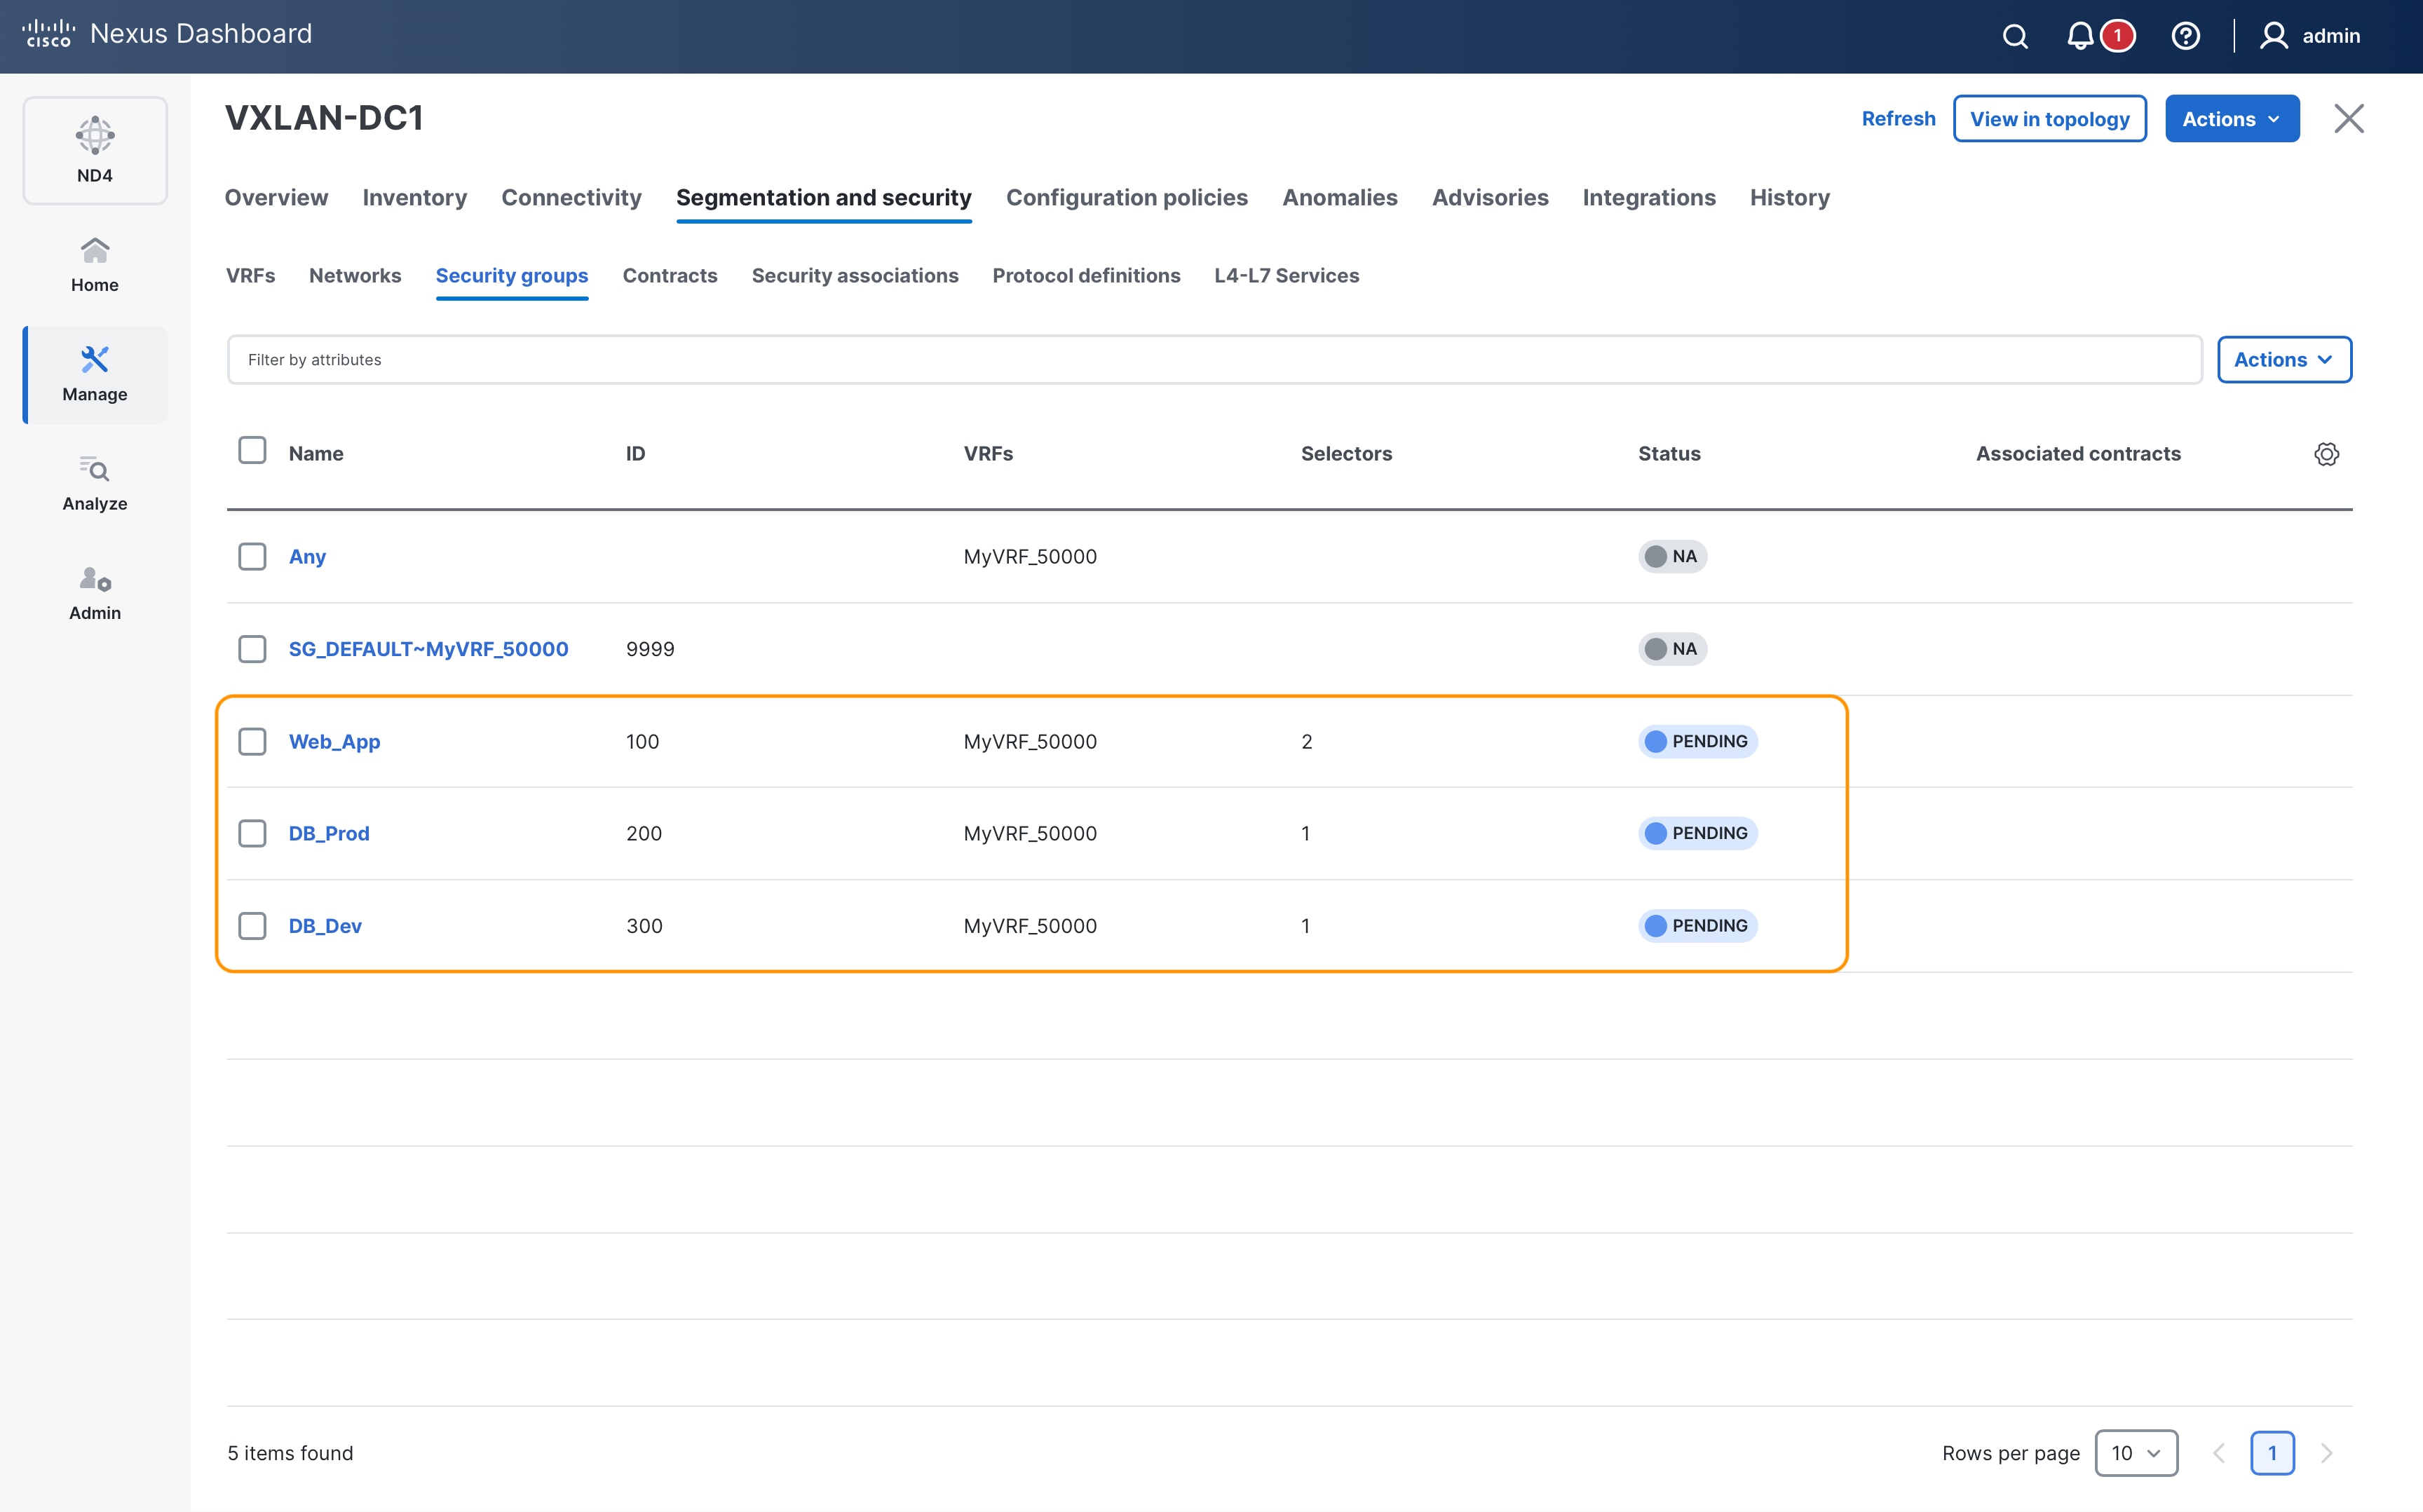Screen dimensions: 2423x1512
Task: Open the rows per page dropdown
Action: 2136,1453
